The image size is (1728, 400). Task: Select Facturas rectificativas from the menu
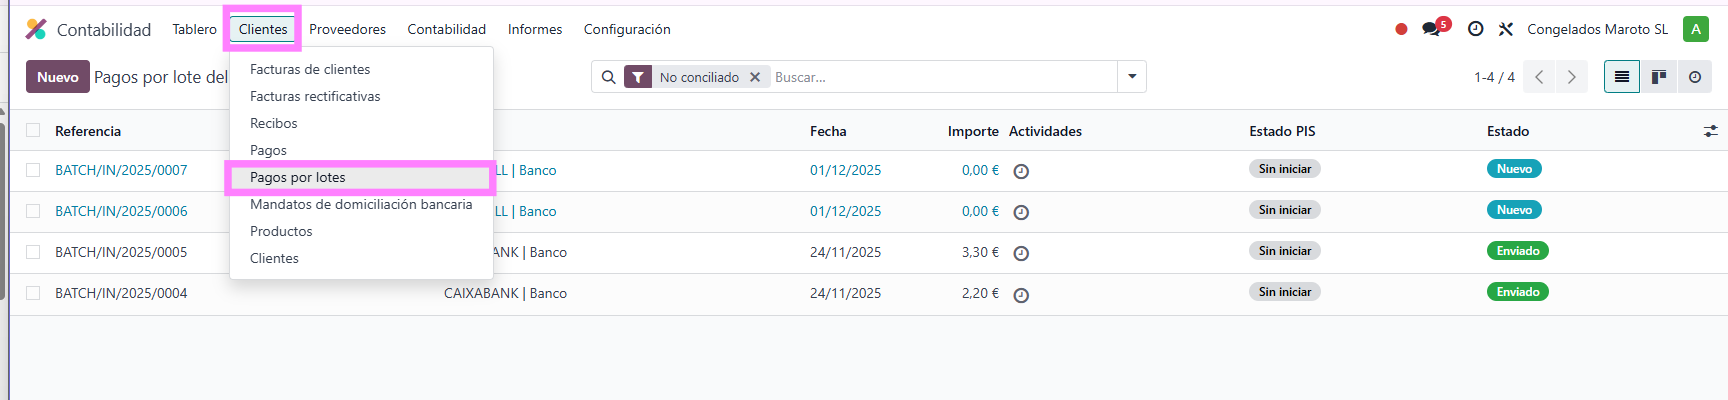pyautogui.click(x=315, y=96)
